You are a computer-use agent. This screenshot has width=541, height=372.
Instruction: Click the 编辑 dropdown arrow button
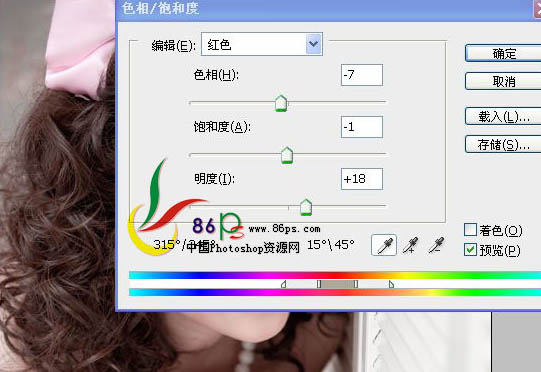[x=314, y=44]
